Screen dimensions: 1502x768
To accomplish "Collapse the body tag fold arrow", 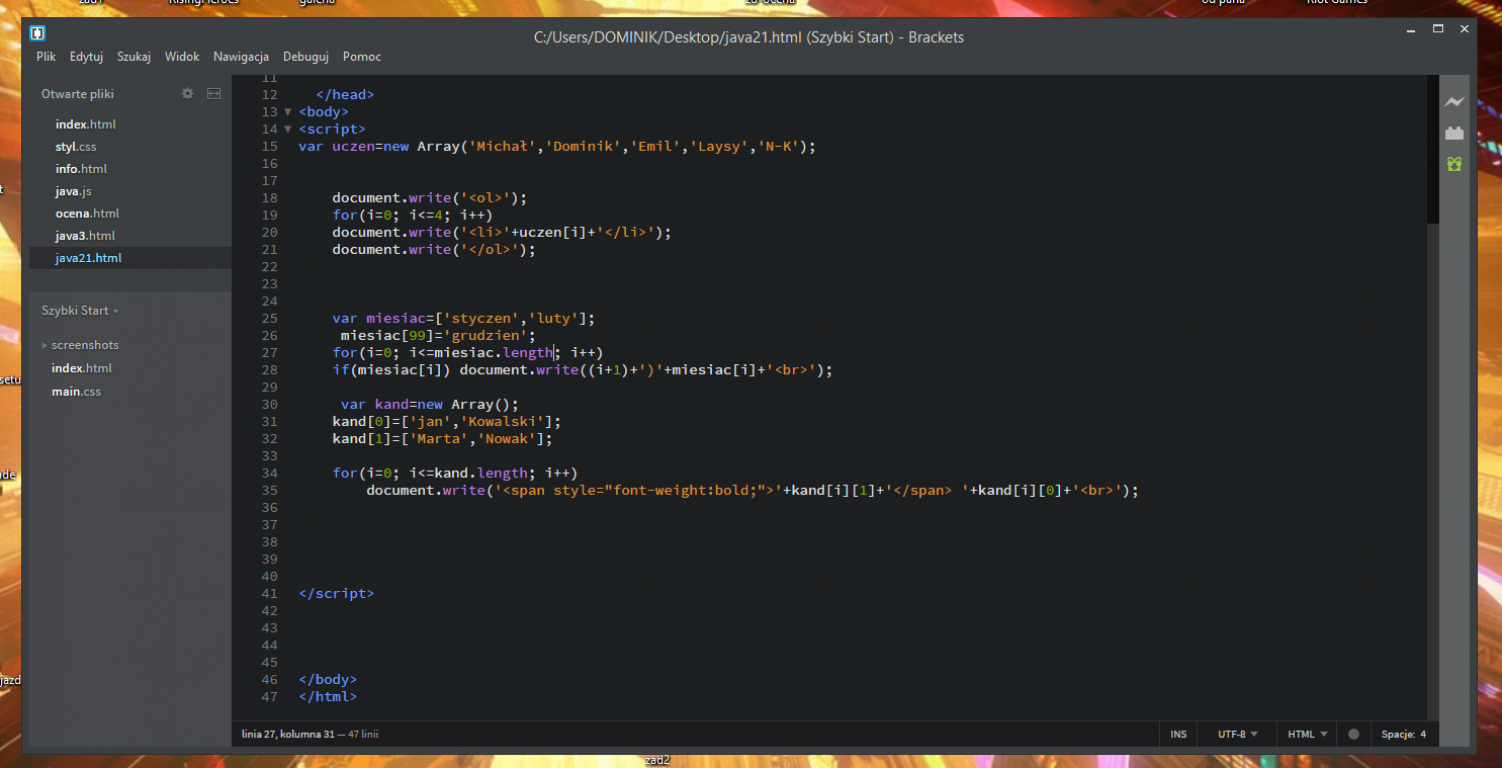I will click(288, 112).
